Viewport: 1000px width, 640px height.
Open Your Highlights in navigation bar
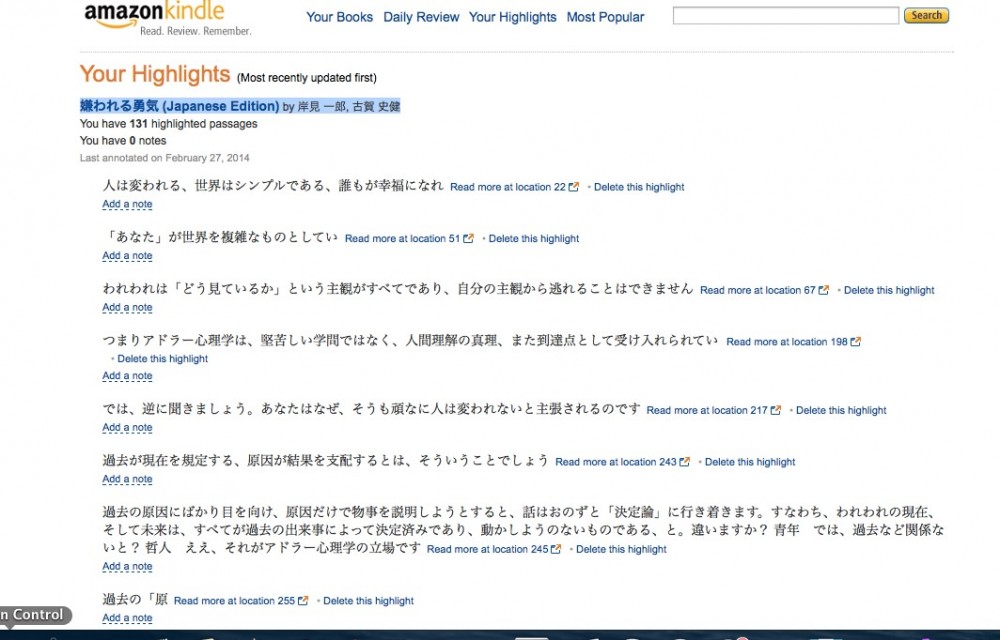pos(513,17)
